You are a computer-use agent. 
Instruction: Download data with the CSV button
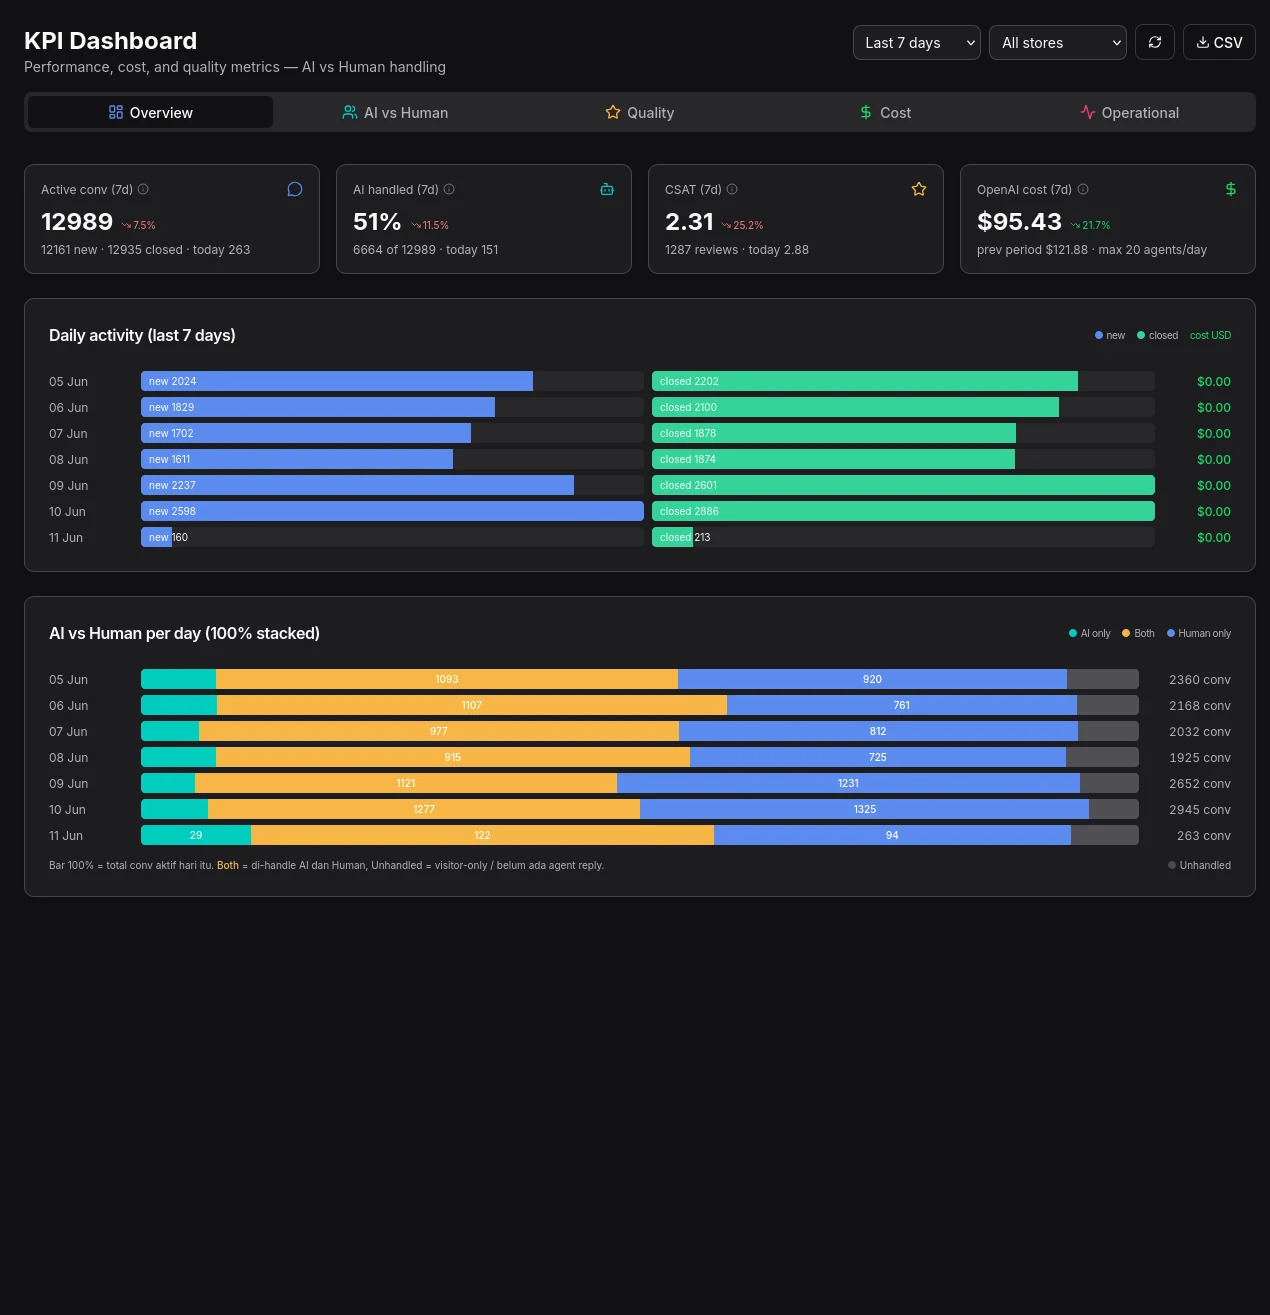point(1219,43)
